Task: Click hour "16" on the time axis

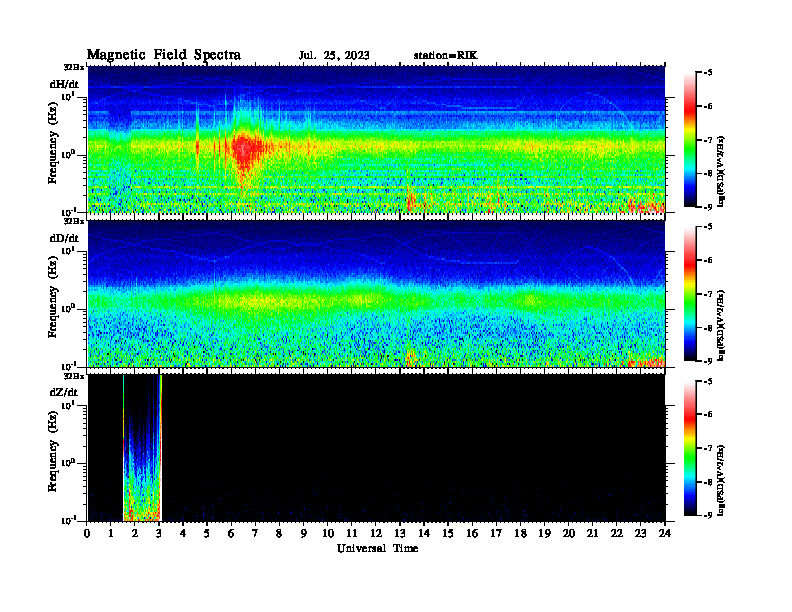Action: pos(472,533)
